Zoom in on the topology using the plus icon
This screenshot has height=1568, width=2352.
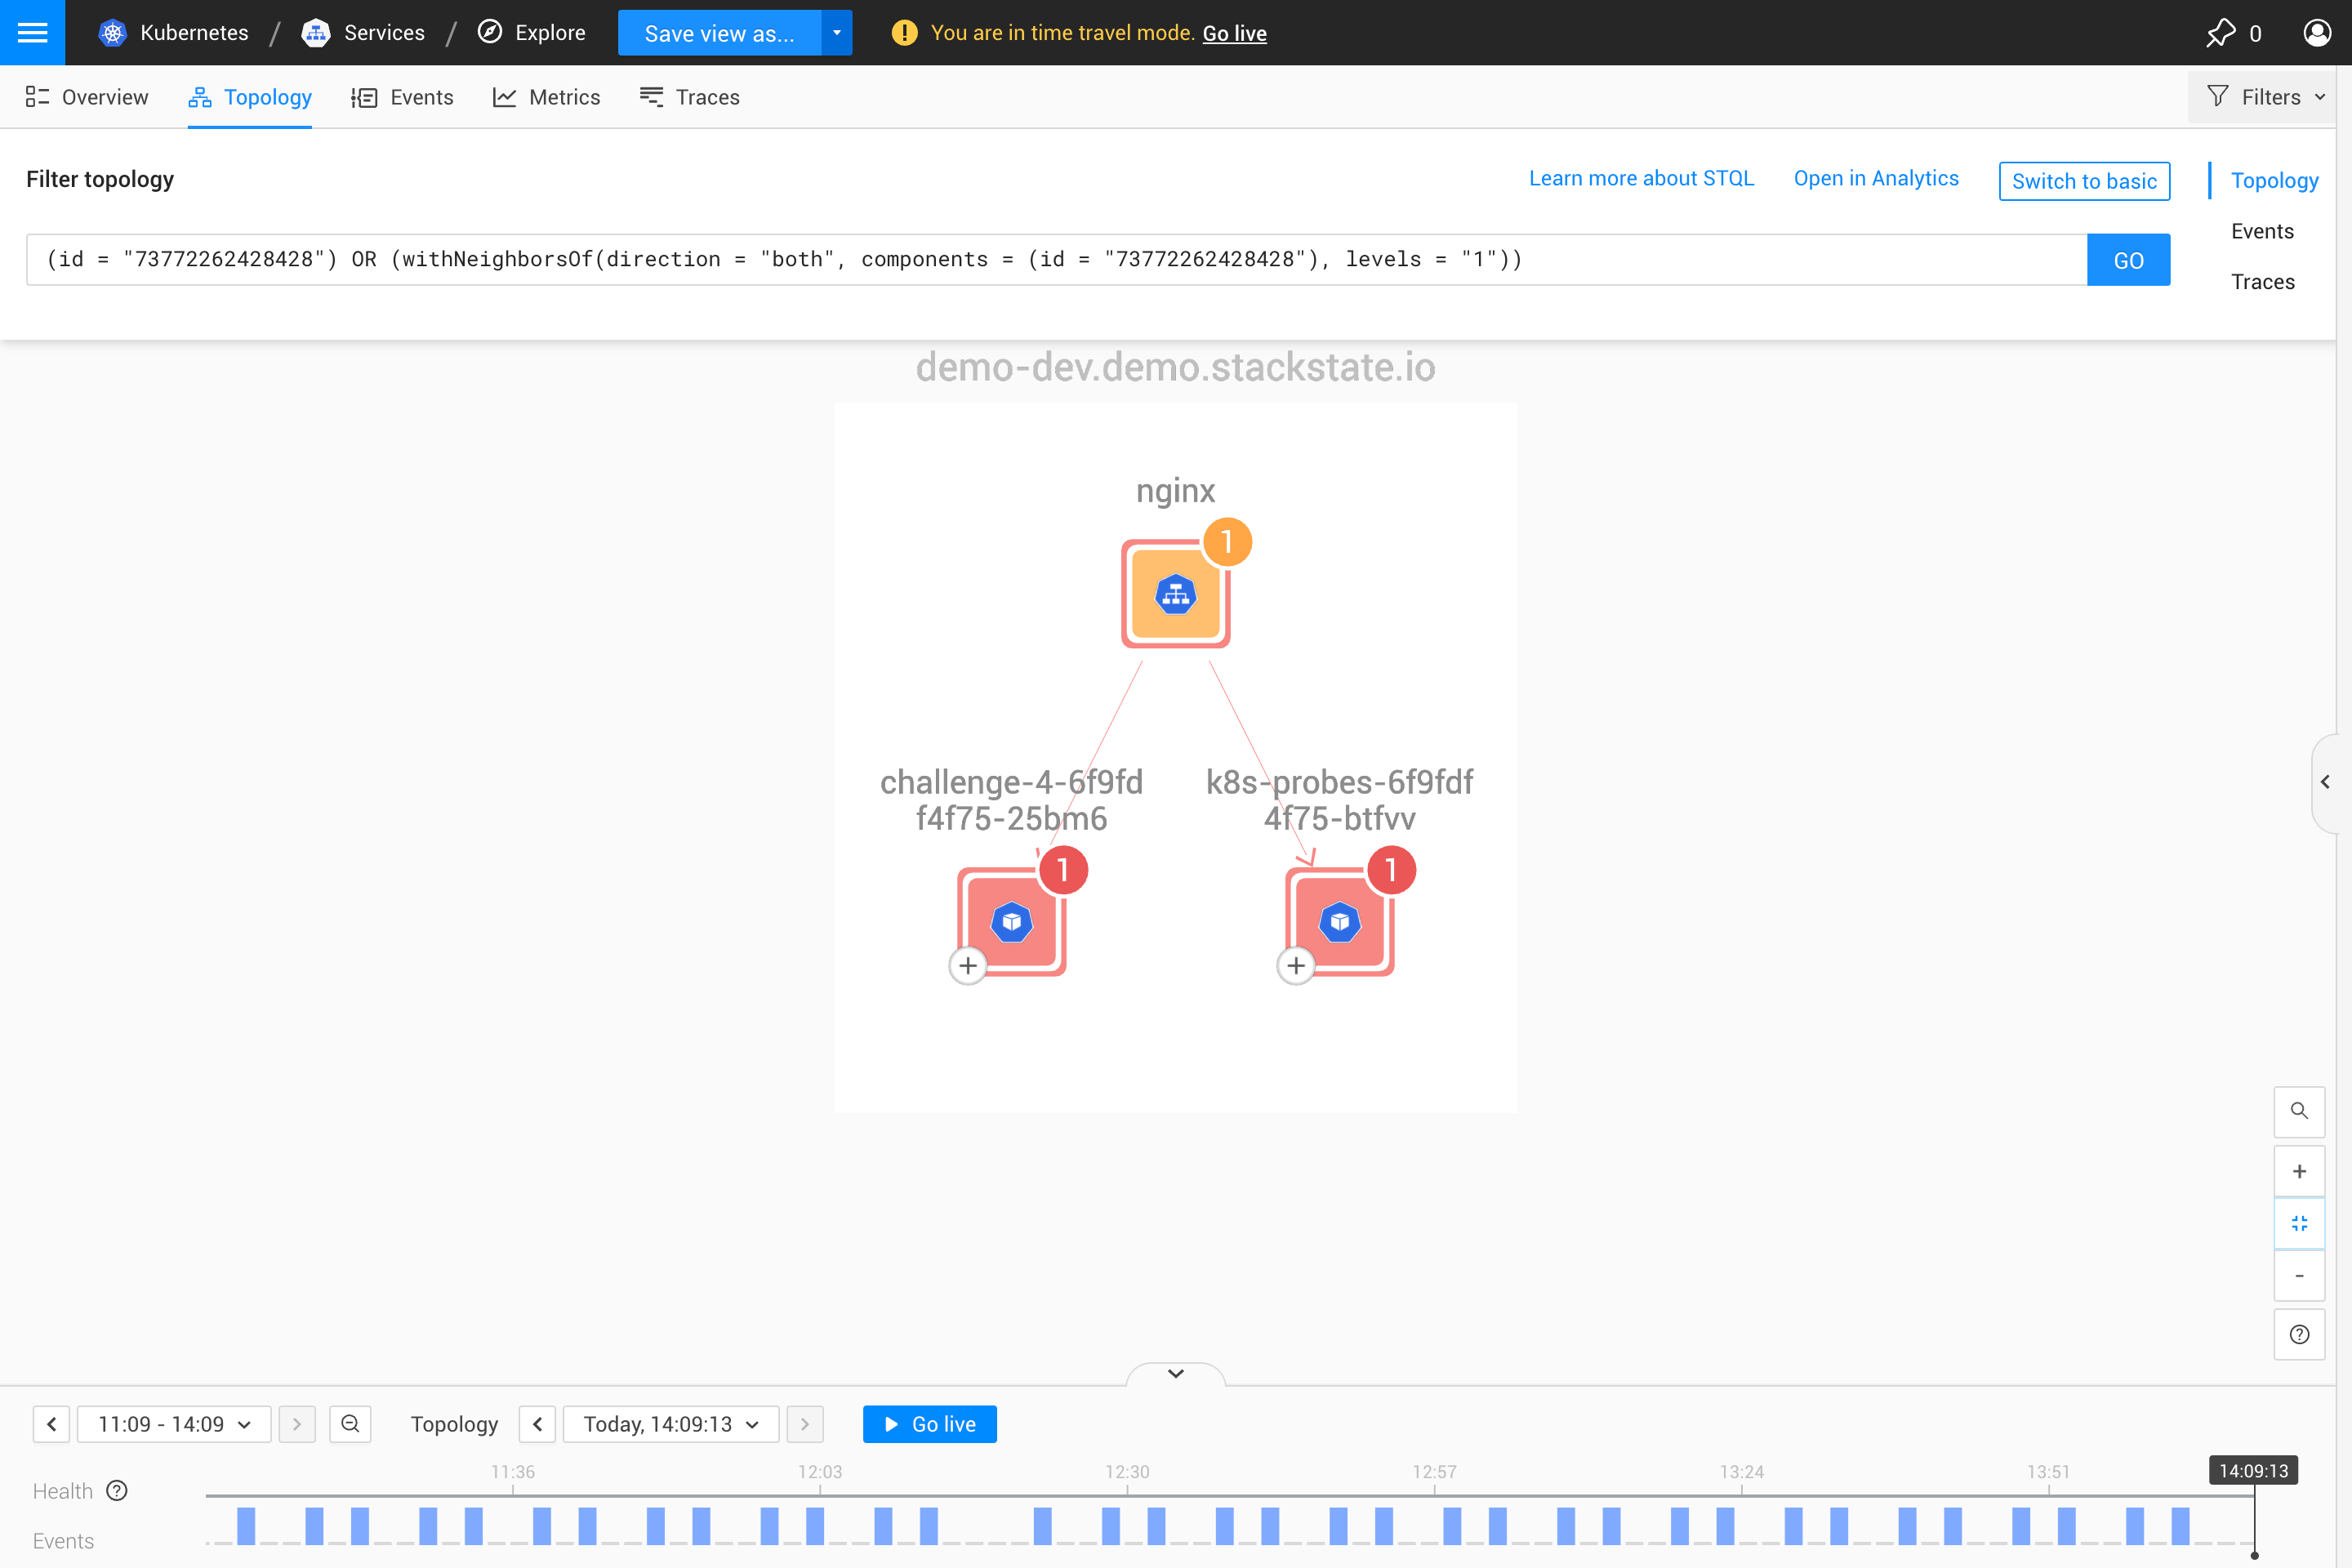click(2300, 1170)
